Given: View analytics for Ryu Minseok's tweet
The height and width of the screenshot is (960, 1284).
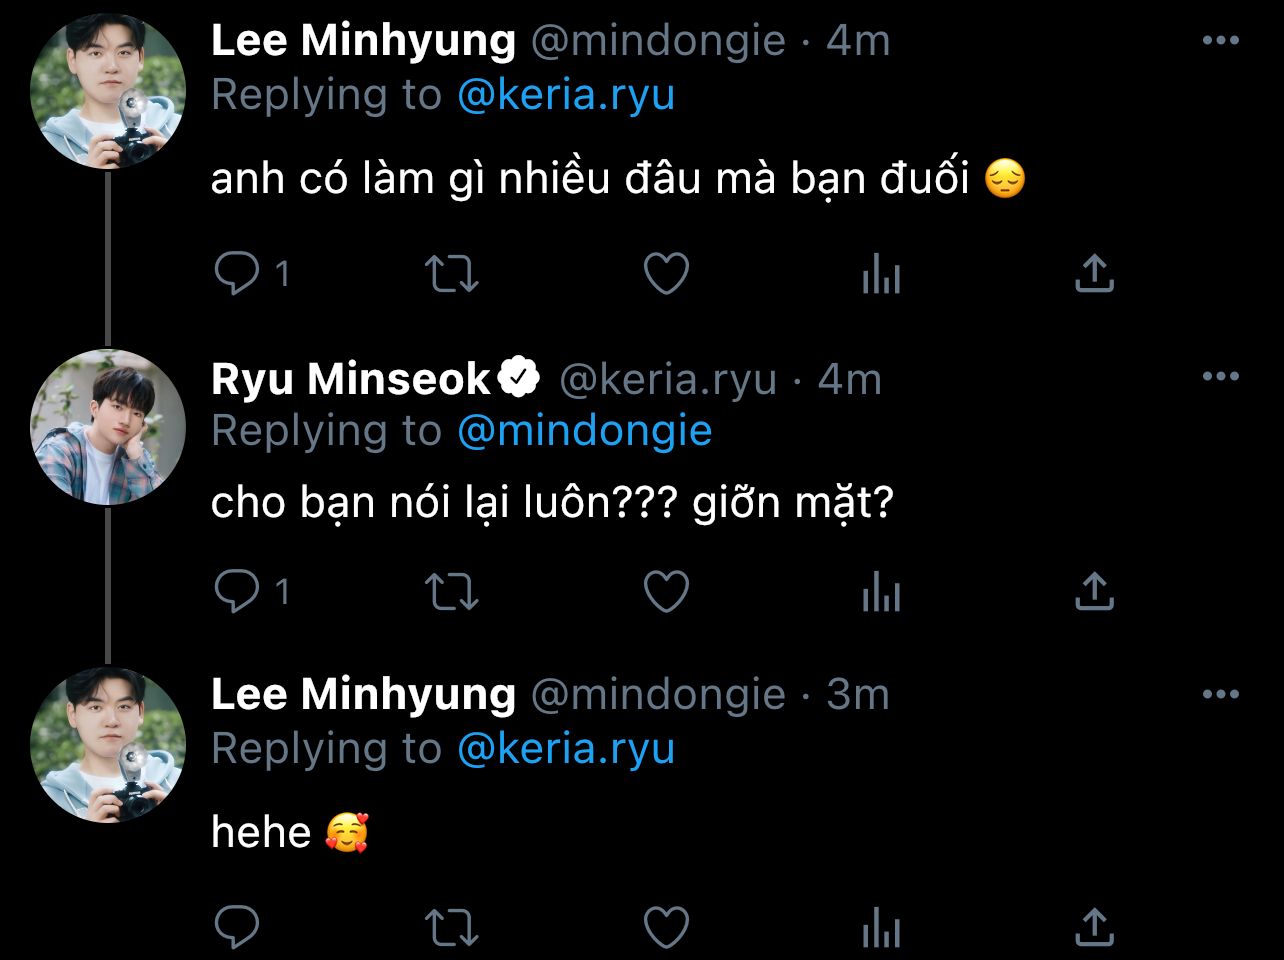Looking at the screenshot, I should click(x=881, y=592).
